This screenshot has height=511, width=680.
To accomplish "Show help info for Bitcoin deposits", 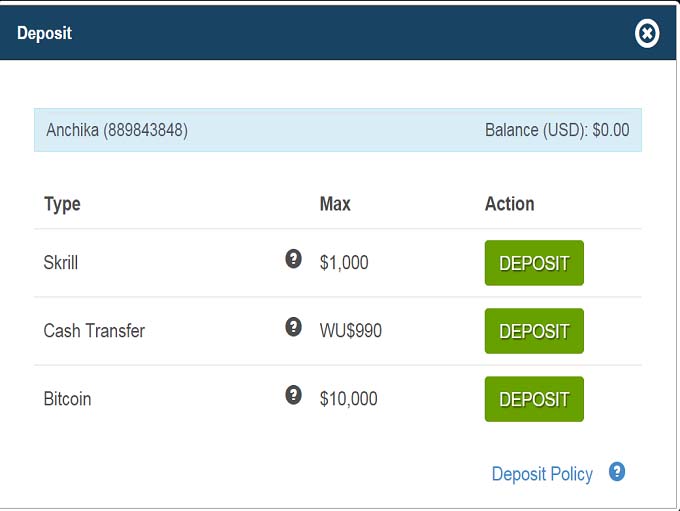I will click(x=293, y=395).
